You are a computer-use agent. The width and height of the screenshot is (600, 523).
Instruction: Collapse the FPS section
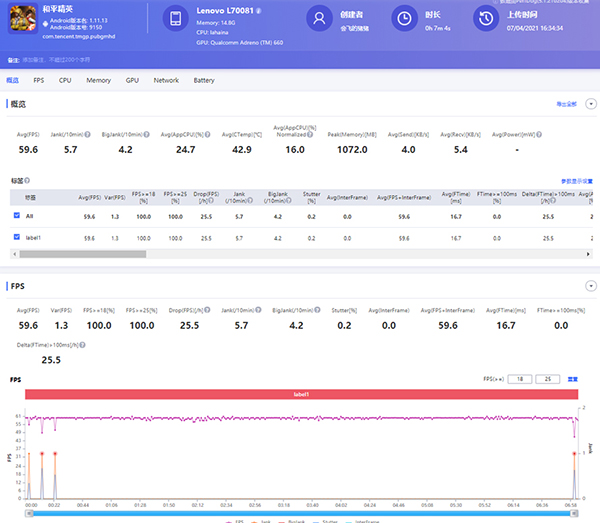[x=590, y=286]
